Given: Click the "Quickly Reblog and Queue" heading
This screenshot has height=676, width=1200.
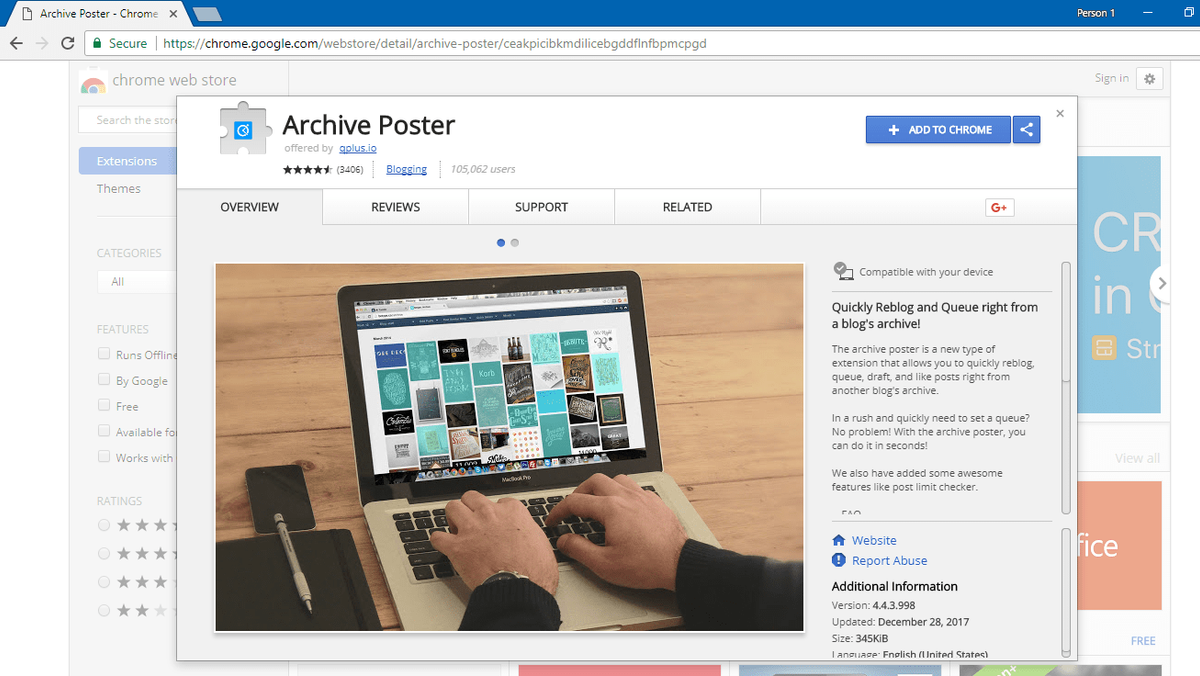Looking at the screenshot, I should 935,315.
